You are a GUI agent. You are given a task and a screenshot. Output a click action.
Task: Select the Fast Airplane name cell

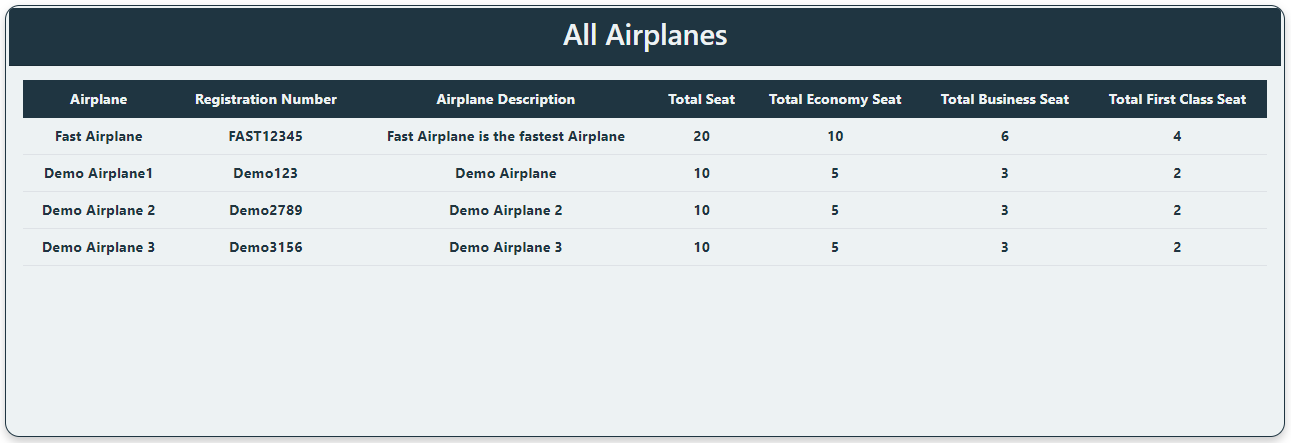[99, 136]
